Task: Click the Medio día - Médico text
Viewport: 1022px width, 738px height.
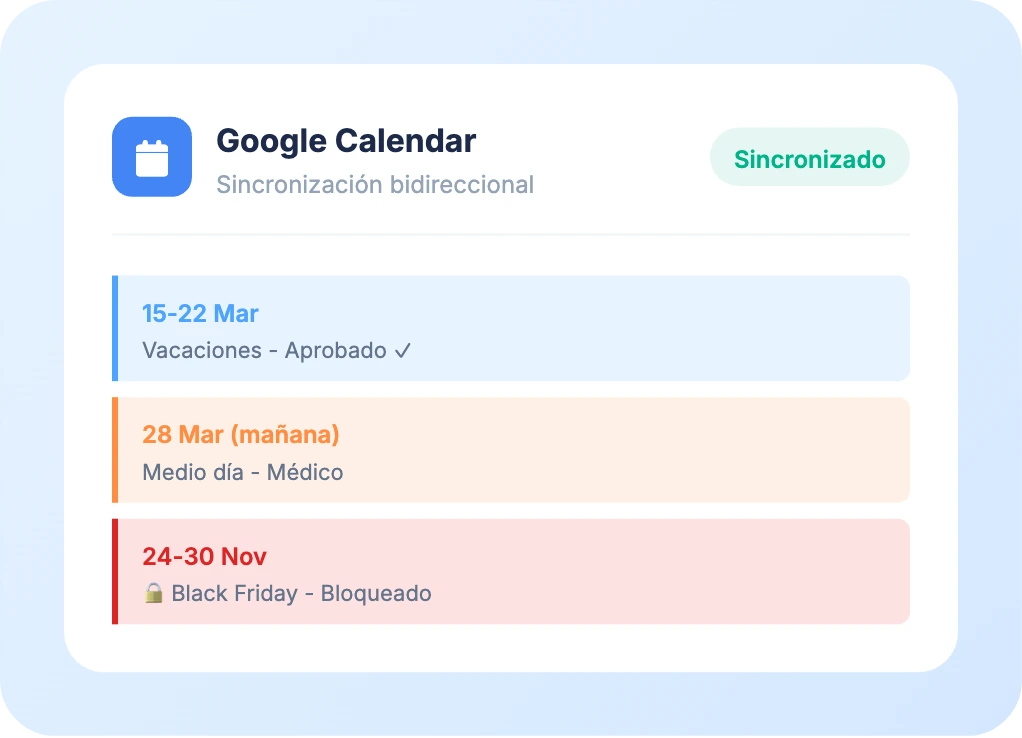Action: coord(243,472)
